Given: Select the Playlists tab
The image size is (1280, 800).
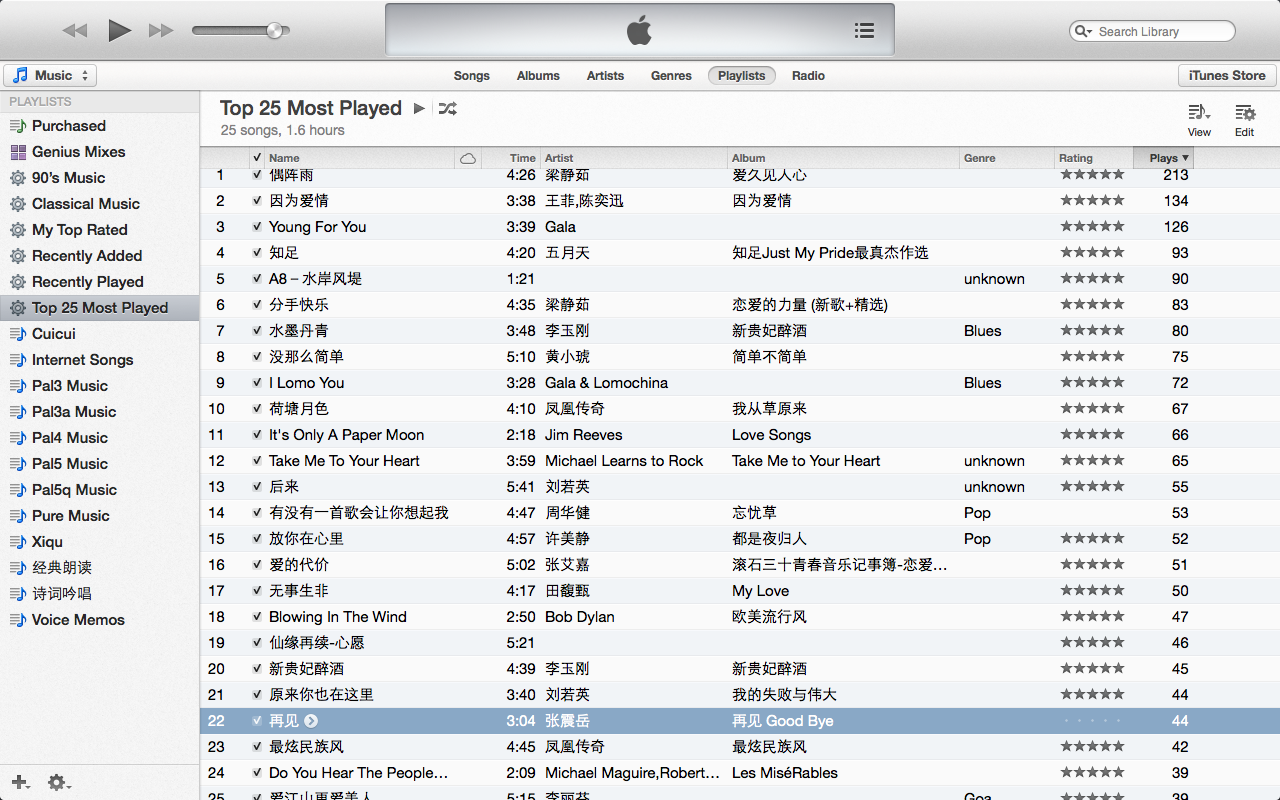Looking at the screenshot, I should (x=741, y=75).
